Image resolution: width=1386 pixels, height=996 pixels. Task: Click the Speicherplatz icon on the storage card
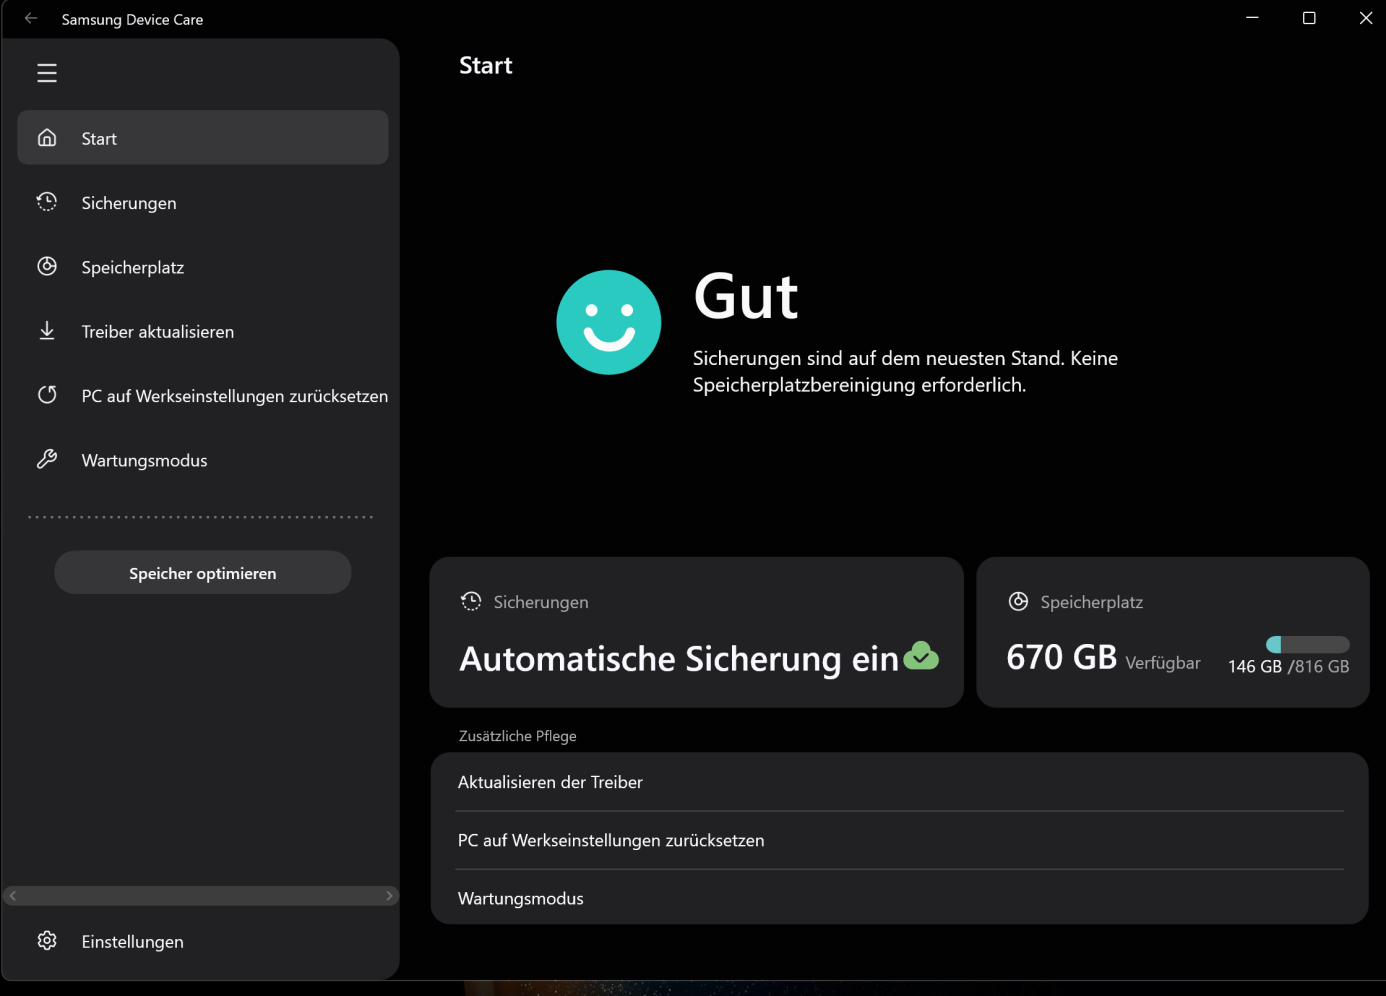coord(1018,601)
